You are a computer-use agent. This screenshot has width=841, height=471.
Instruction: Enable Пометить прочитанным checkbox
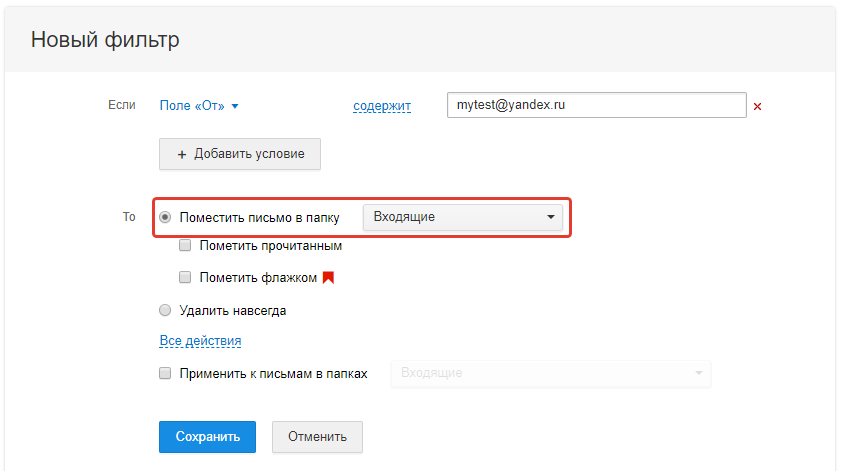click(185, 245)
